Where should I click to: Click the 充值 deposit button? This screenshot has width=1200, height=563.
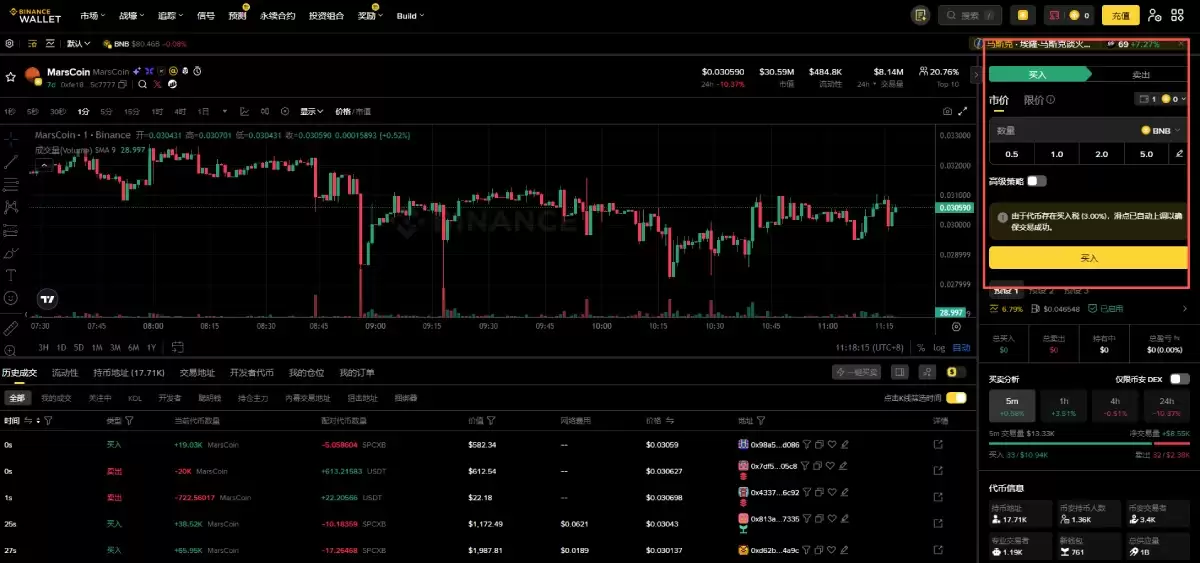point(1120,15)
